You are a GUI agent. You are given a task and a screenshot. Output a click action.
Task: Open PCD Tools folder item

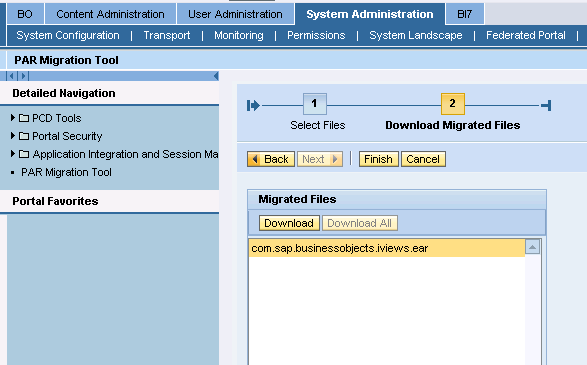click(57, 118)
